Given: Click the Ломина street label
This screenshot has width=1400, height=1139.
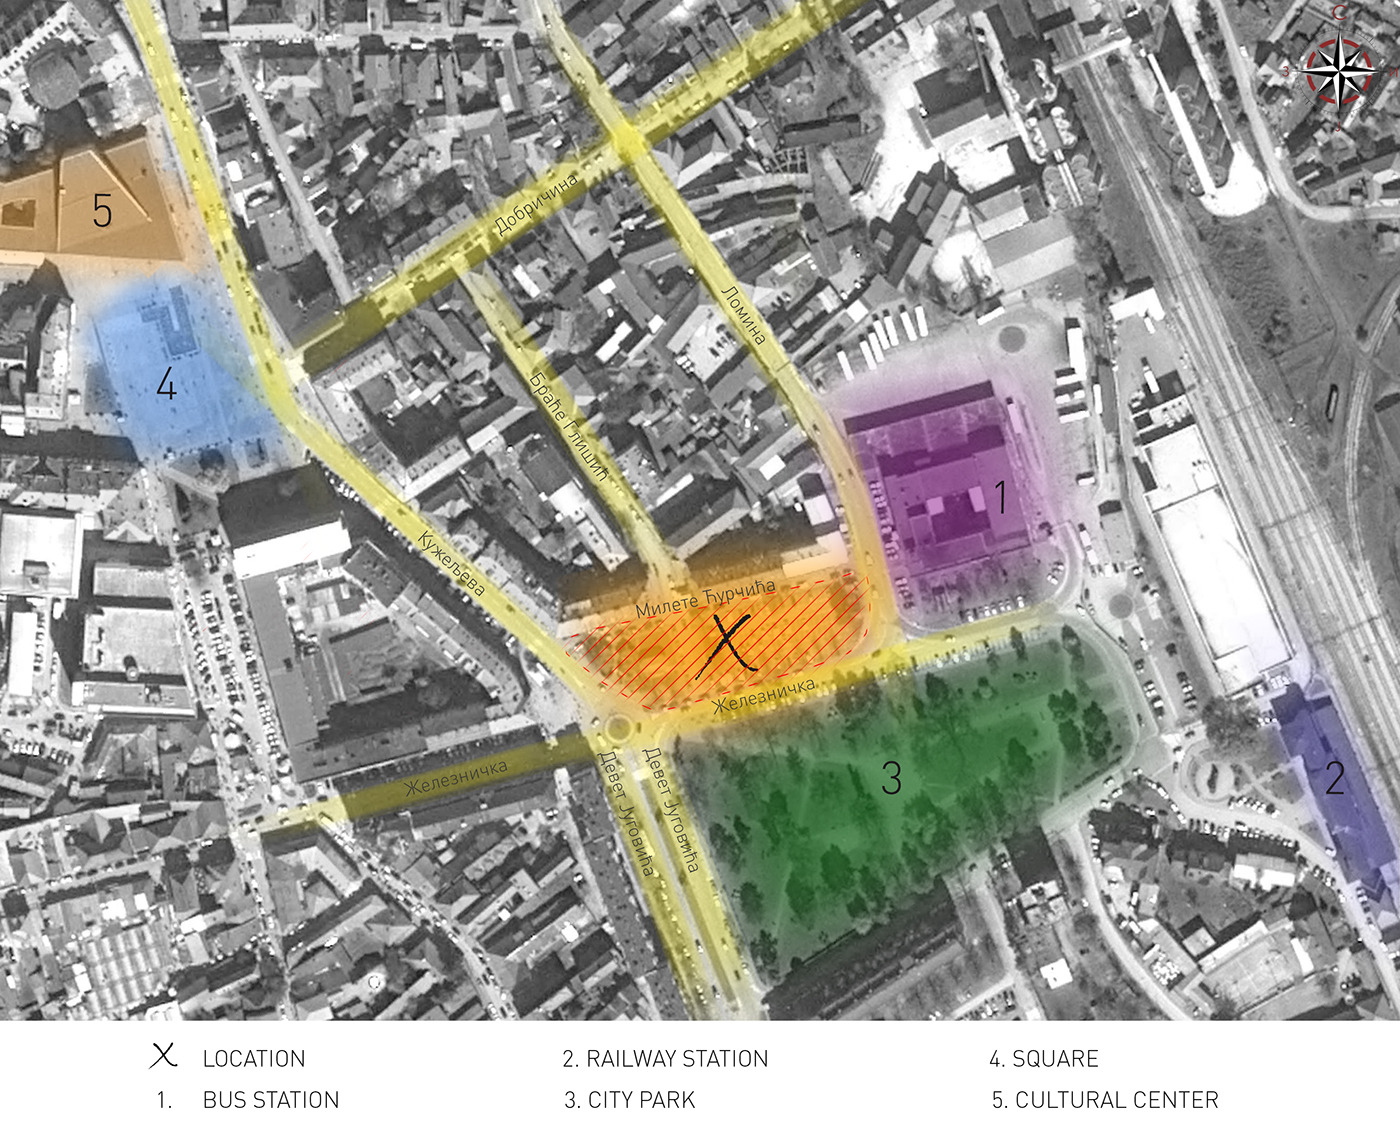Looking at the screenshot, I should pyautogui.click(x=744, y=315).
